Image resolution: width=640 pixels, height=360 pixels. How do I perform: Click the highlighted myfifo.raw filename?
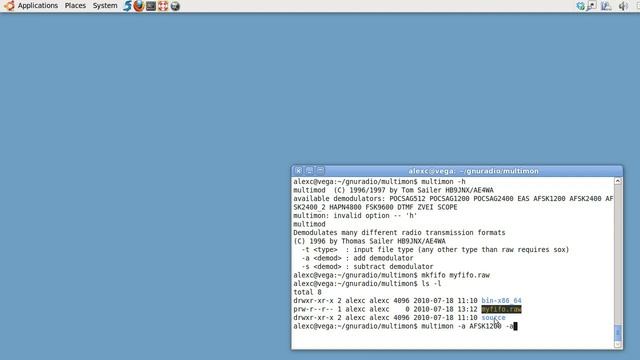tap(501, 309)
